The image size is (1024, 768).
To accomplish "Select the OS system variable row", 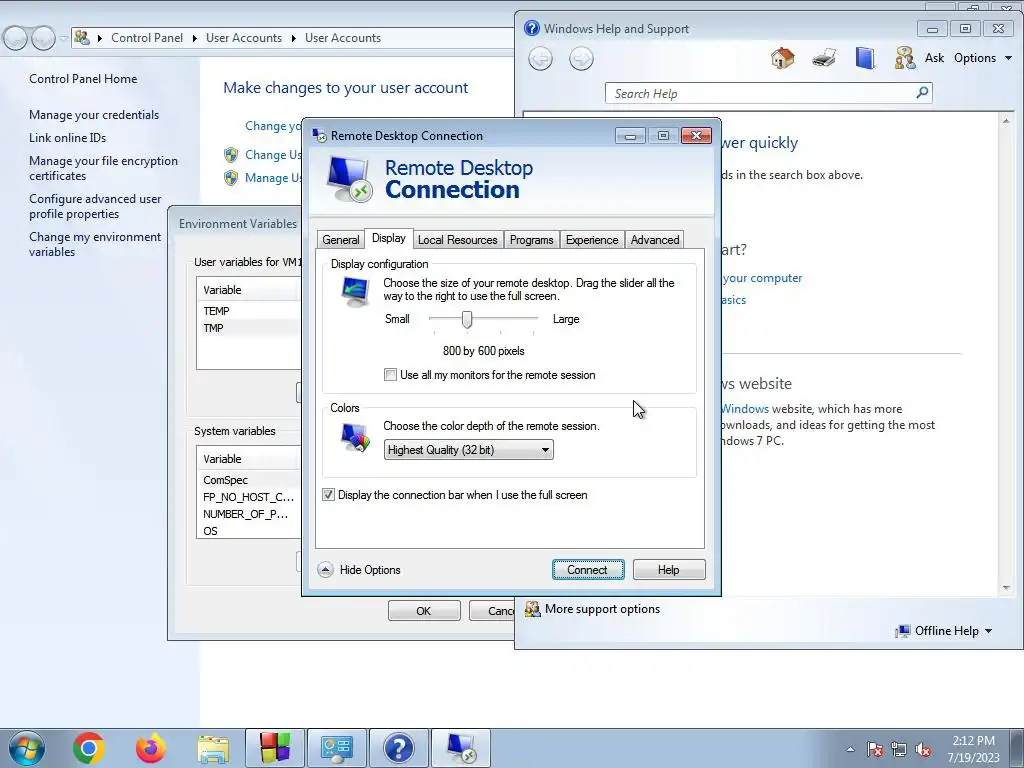I will tap(248, 531).
